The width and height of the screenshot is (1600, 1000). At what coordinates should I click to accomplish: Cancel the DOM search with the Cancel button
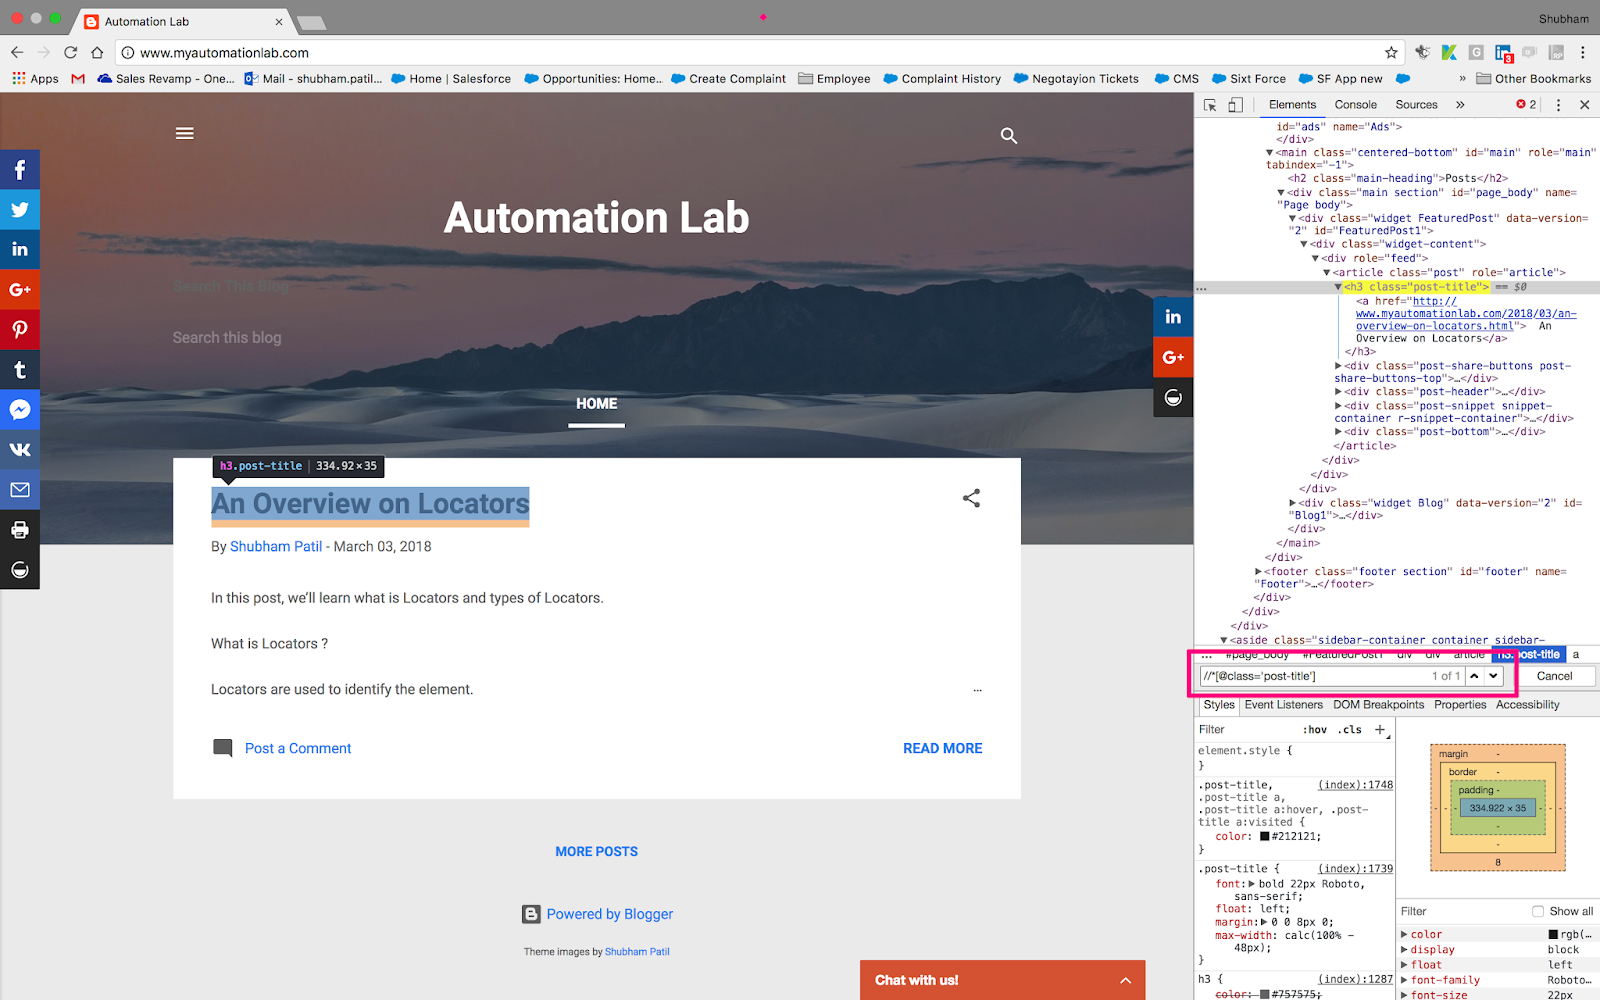point(1557,675)
